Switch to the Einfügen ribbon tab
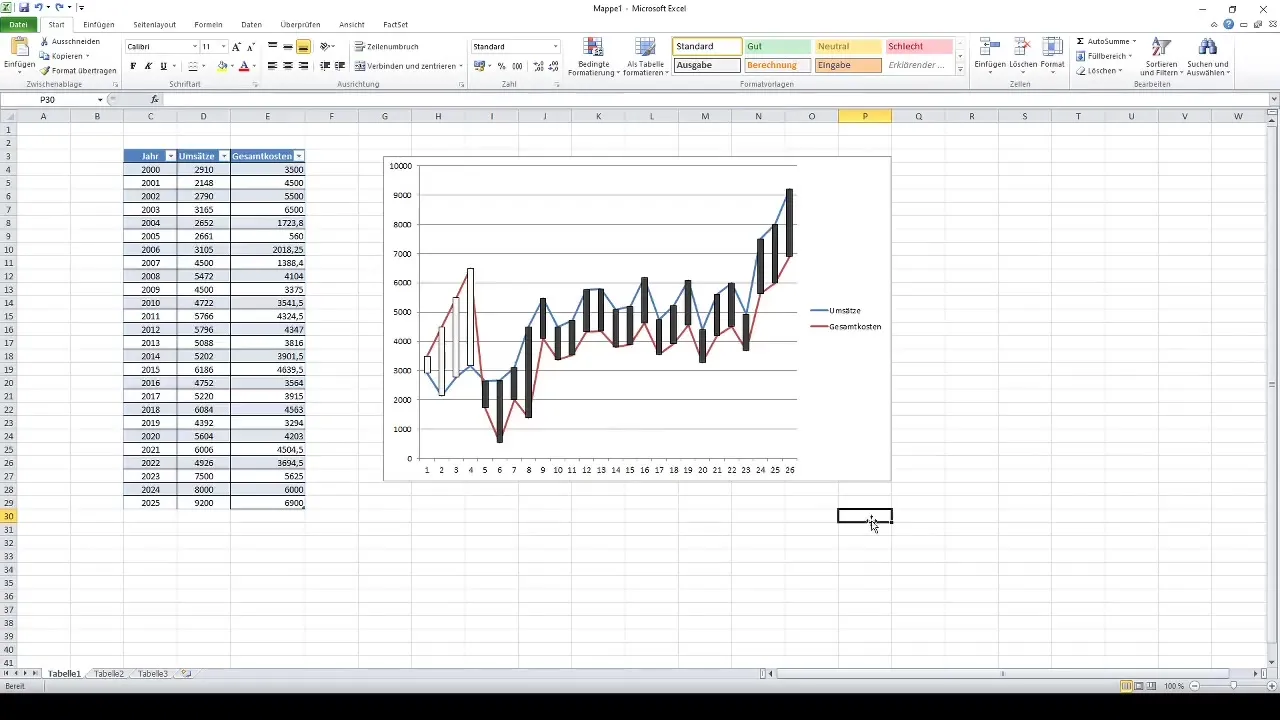1280x720 pixels. coord(99,24)
